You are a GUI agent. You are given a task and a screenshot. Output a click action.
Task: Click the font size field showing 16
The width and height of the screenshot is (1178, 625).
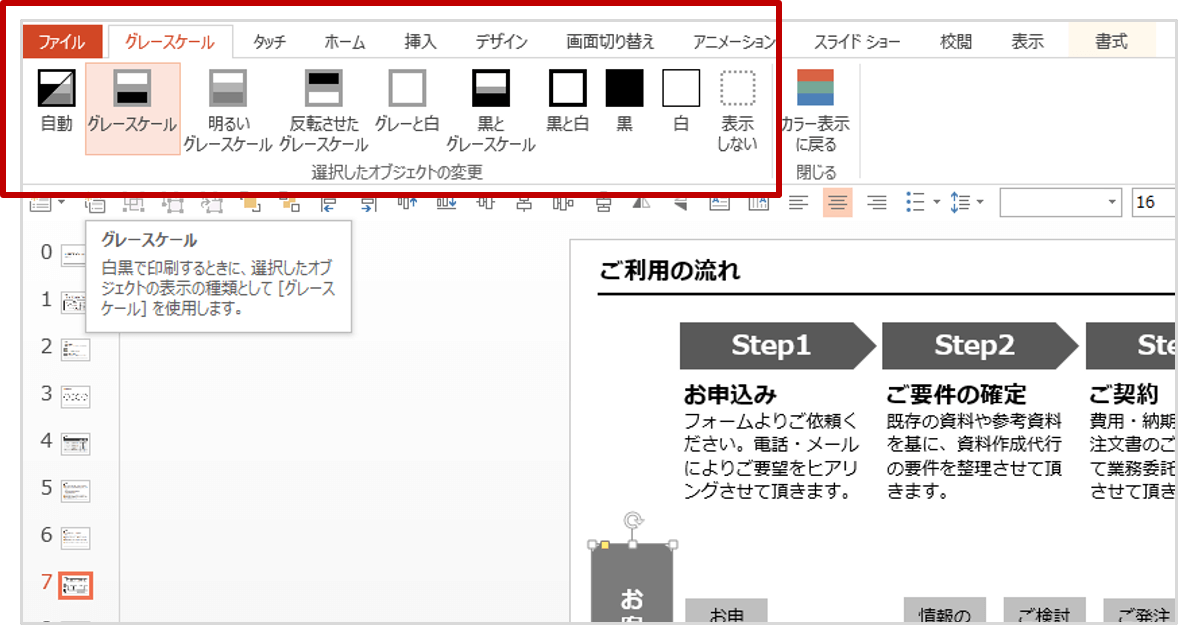[x=1154, y=203]
